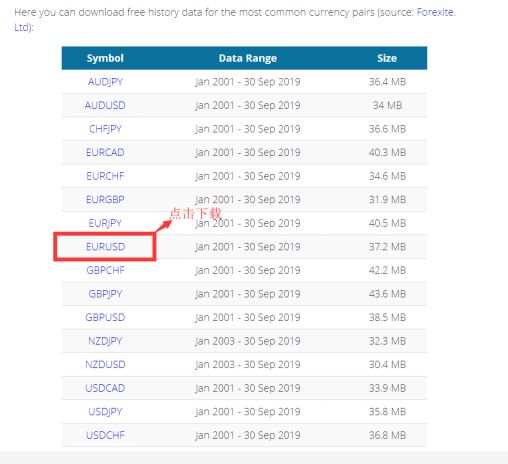
Task: Download EURJPY history data
Action: pyautogui.click(x=105, y=223)
